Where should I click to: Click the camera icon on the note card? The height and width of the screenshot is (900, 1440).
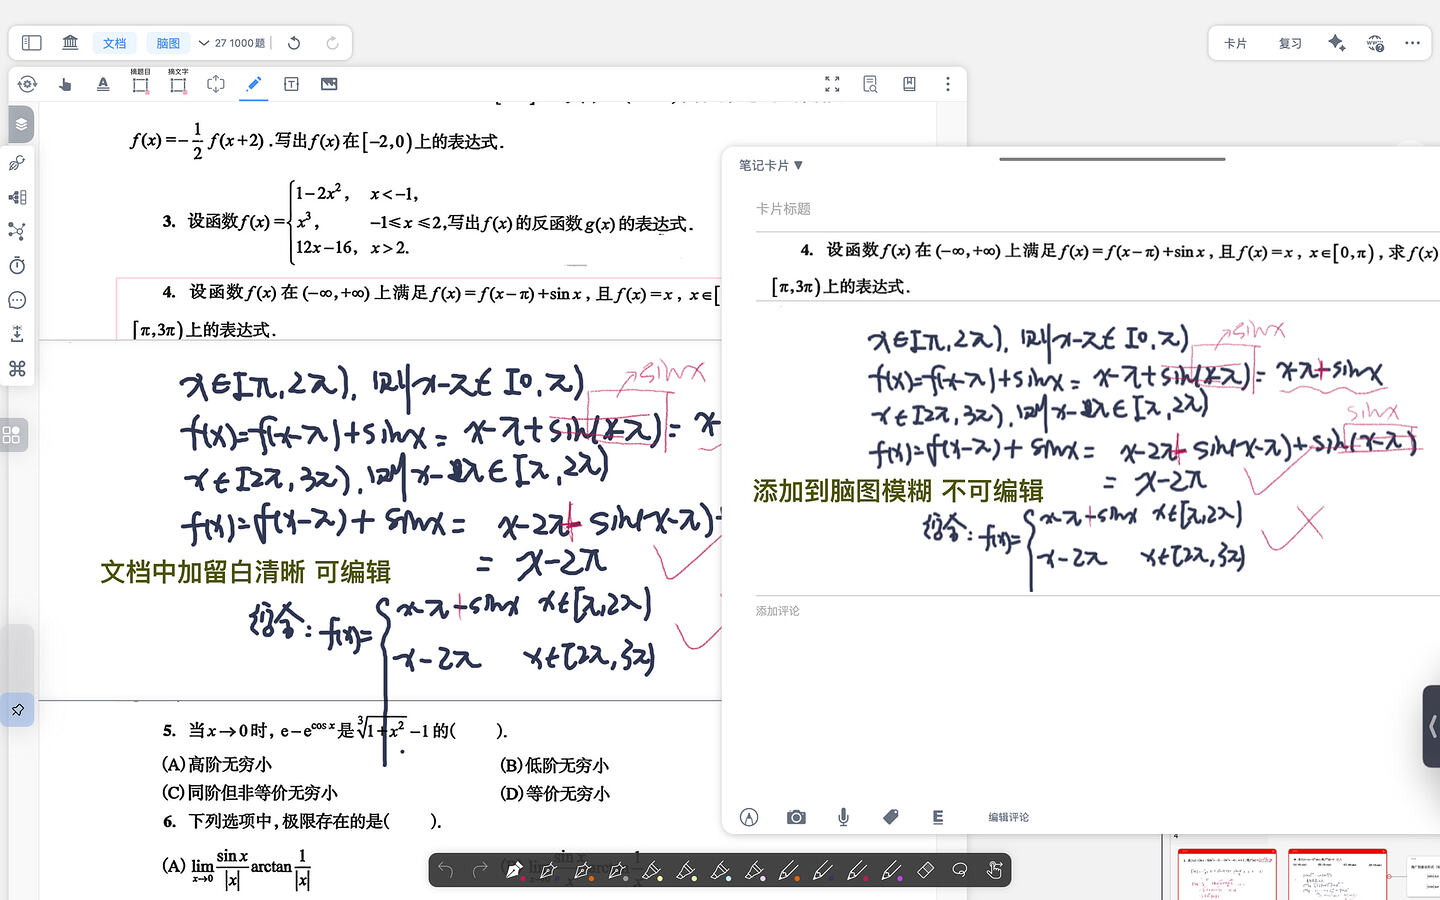click(796, 817)
